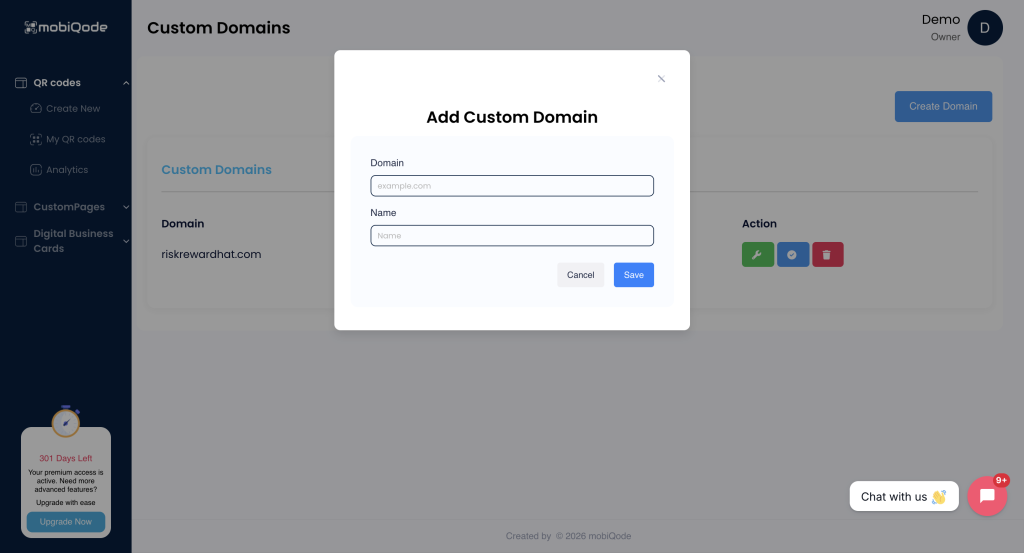Screen dimensions: 1024x553
Task: Expand the Digital Business Cards chevron
Action: 126,241
